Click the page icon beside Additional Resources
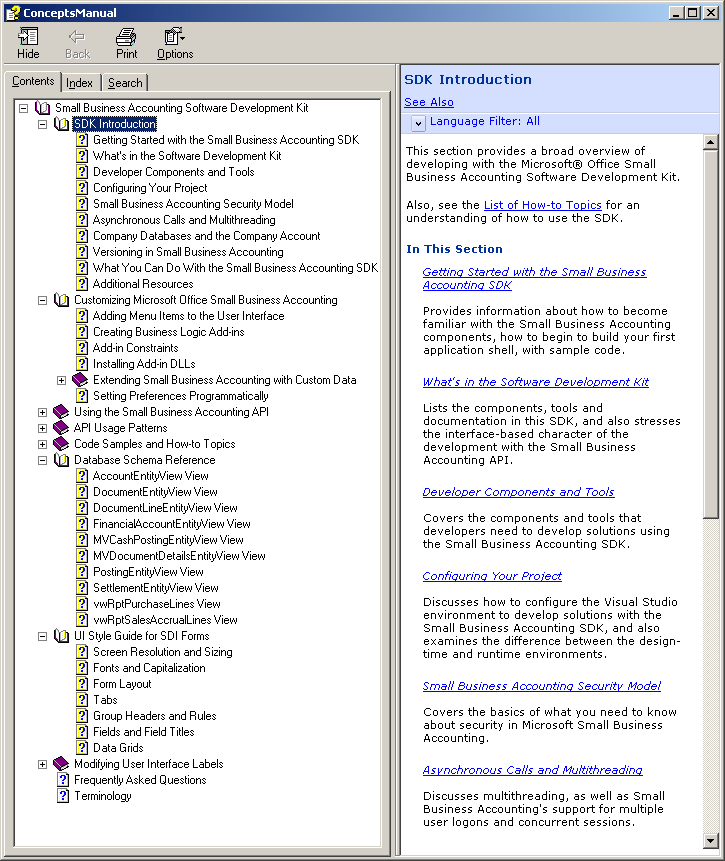 pyautogui.click(x=82, y=284)
